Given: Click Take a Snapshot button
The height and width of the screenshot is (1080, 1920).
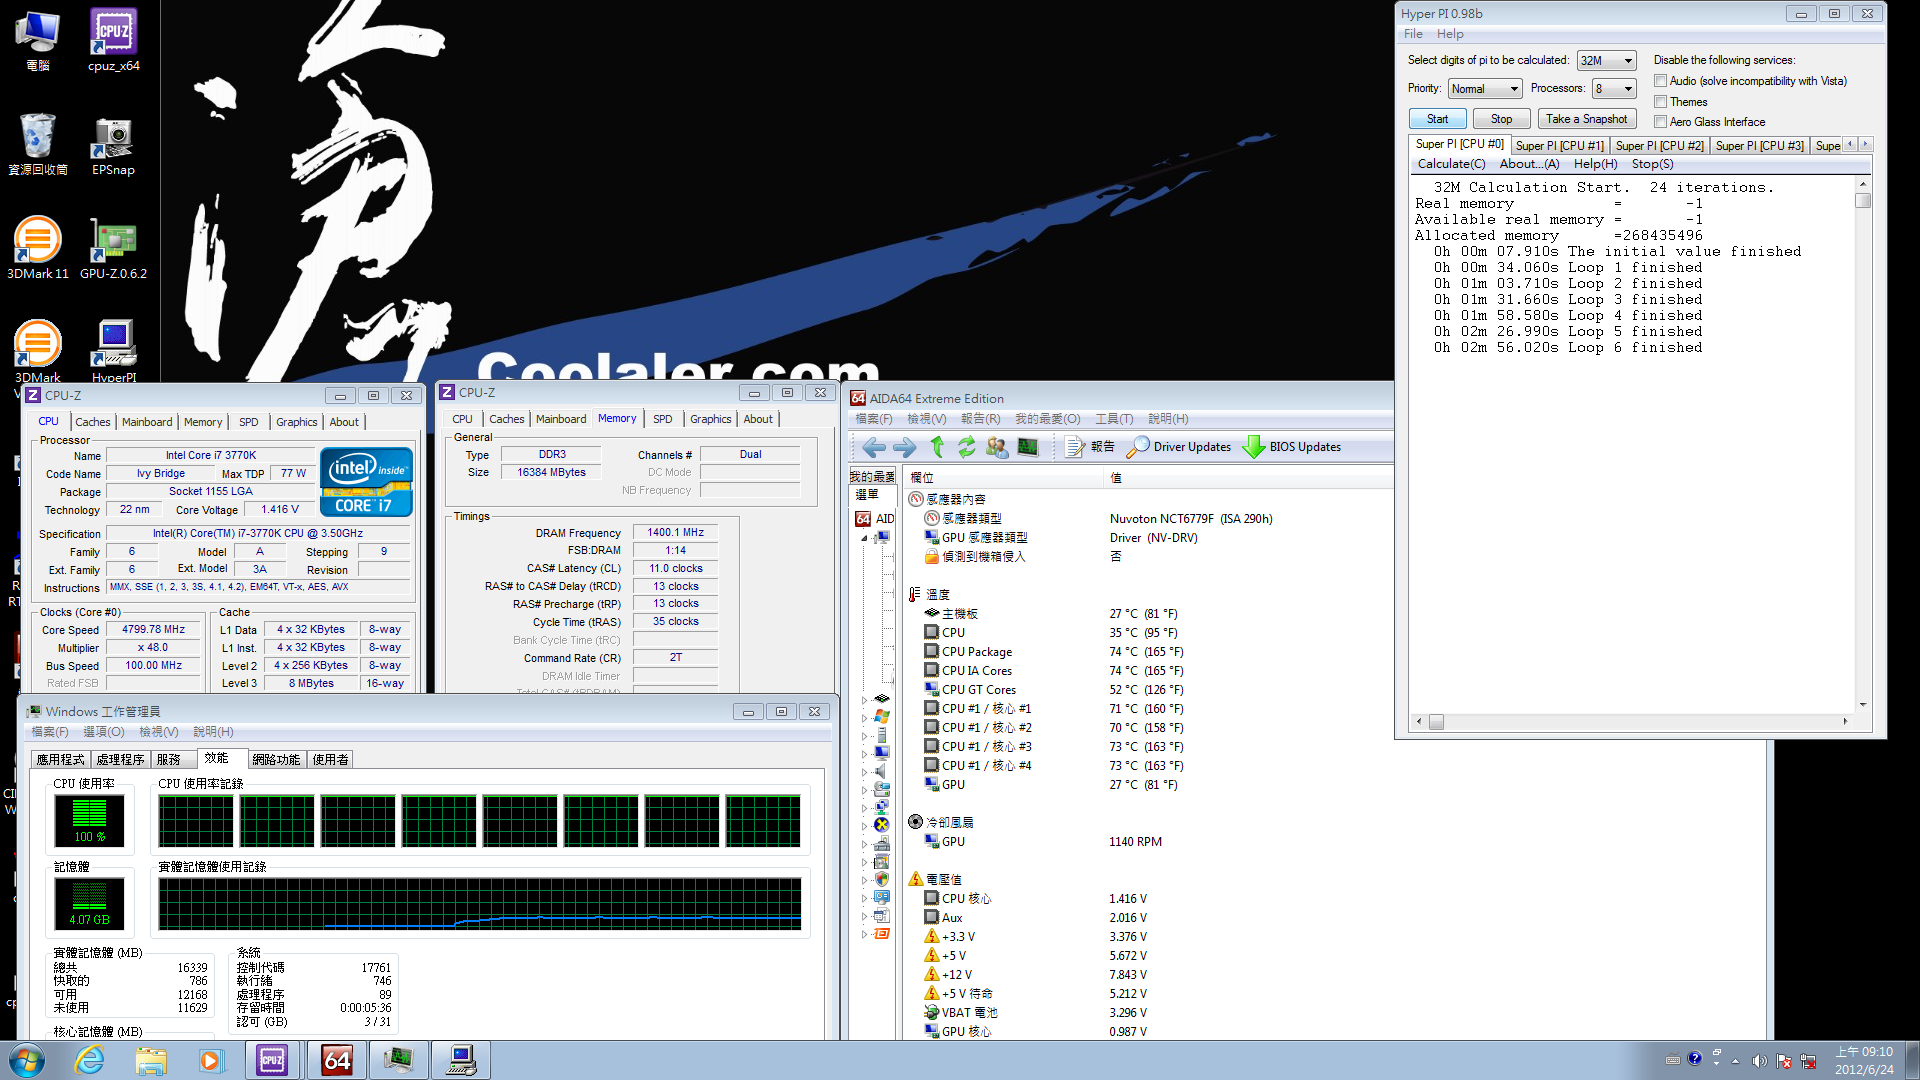Looking at the screenshot, I should tap(1586, 119).
